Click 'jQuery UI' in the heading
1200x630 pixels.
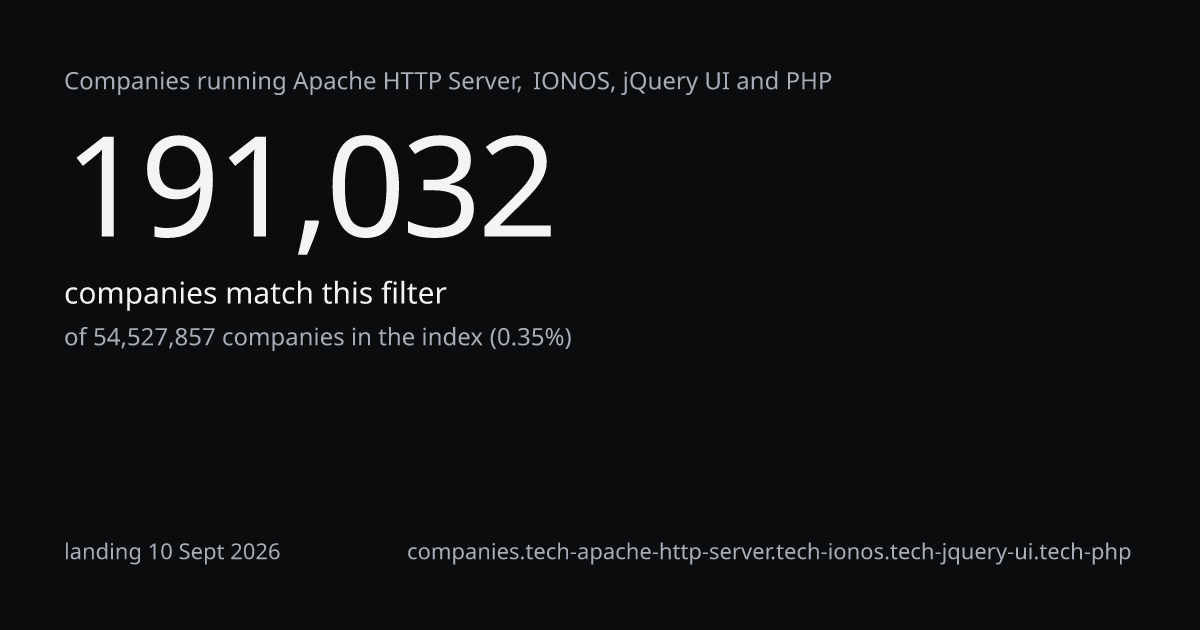click(675, 82)
